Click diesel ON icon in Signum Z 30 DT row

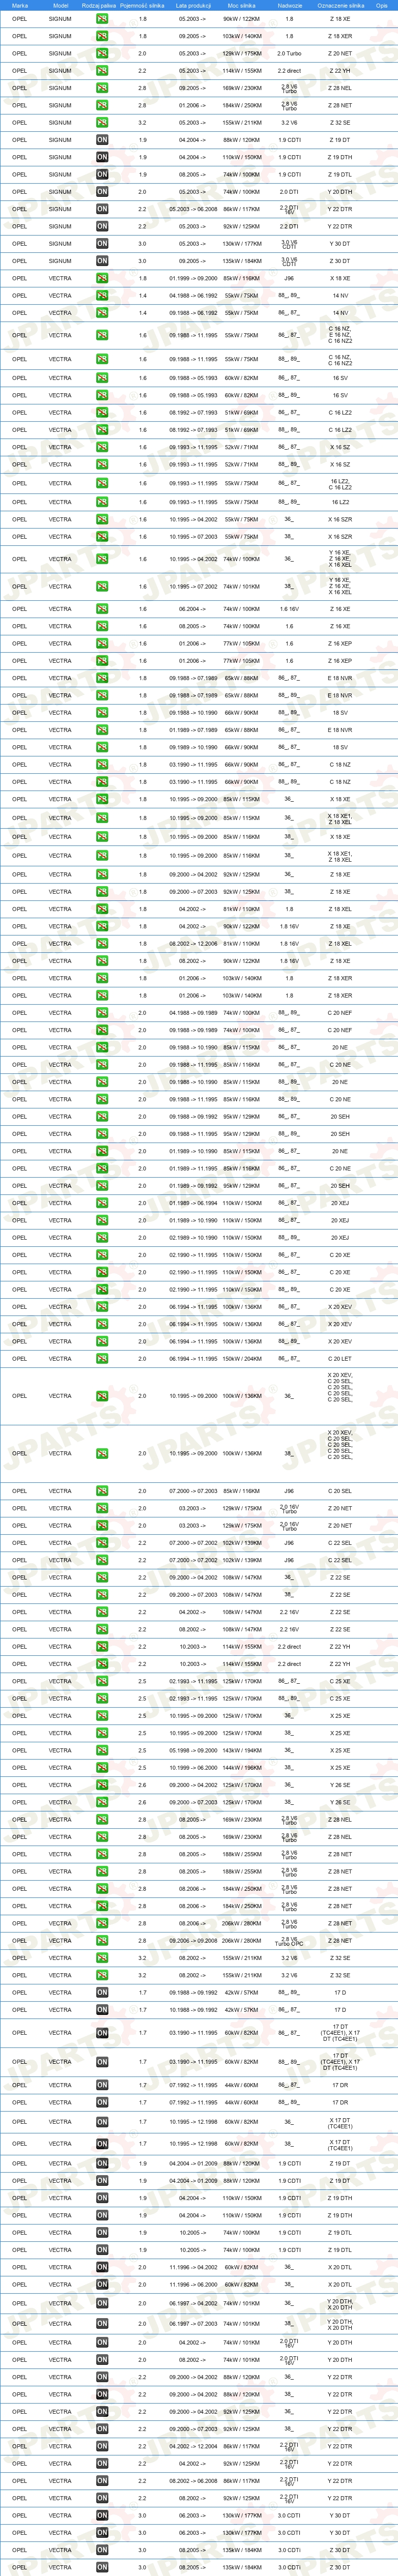coord(102,261)
